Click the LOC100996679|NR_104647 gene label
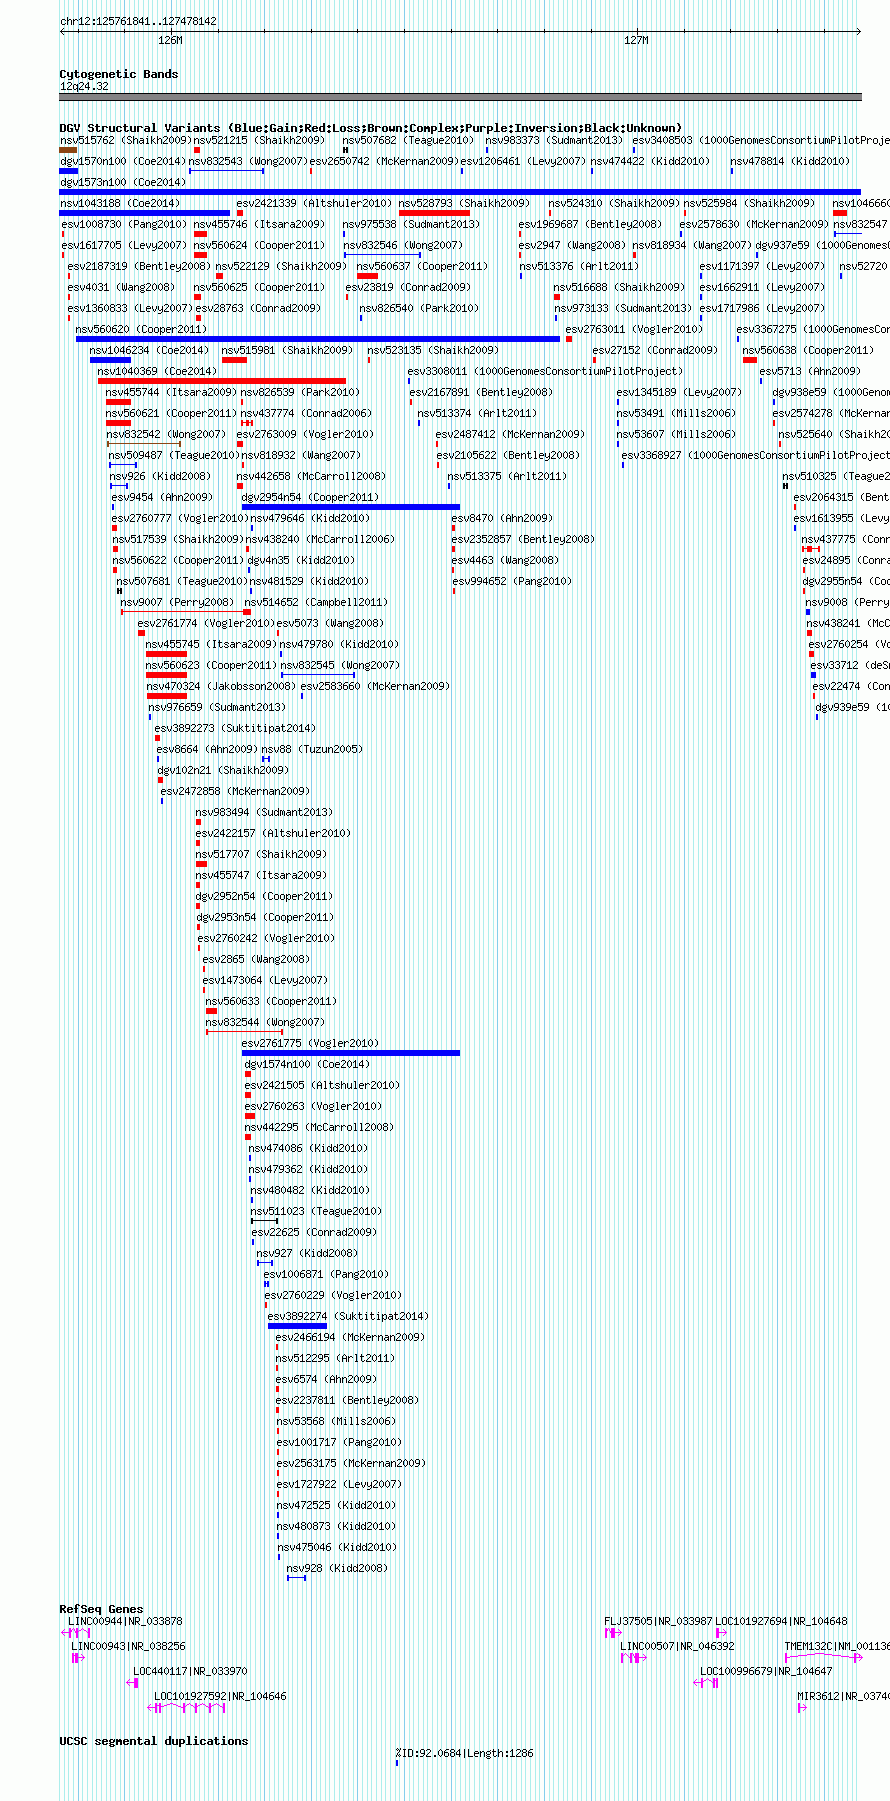This screenshot has width=890, height=1801. 766,1671
